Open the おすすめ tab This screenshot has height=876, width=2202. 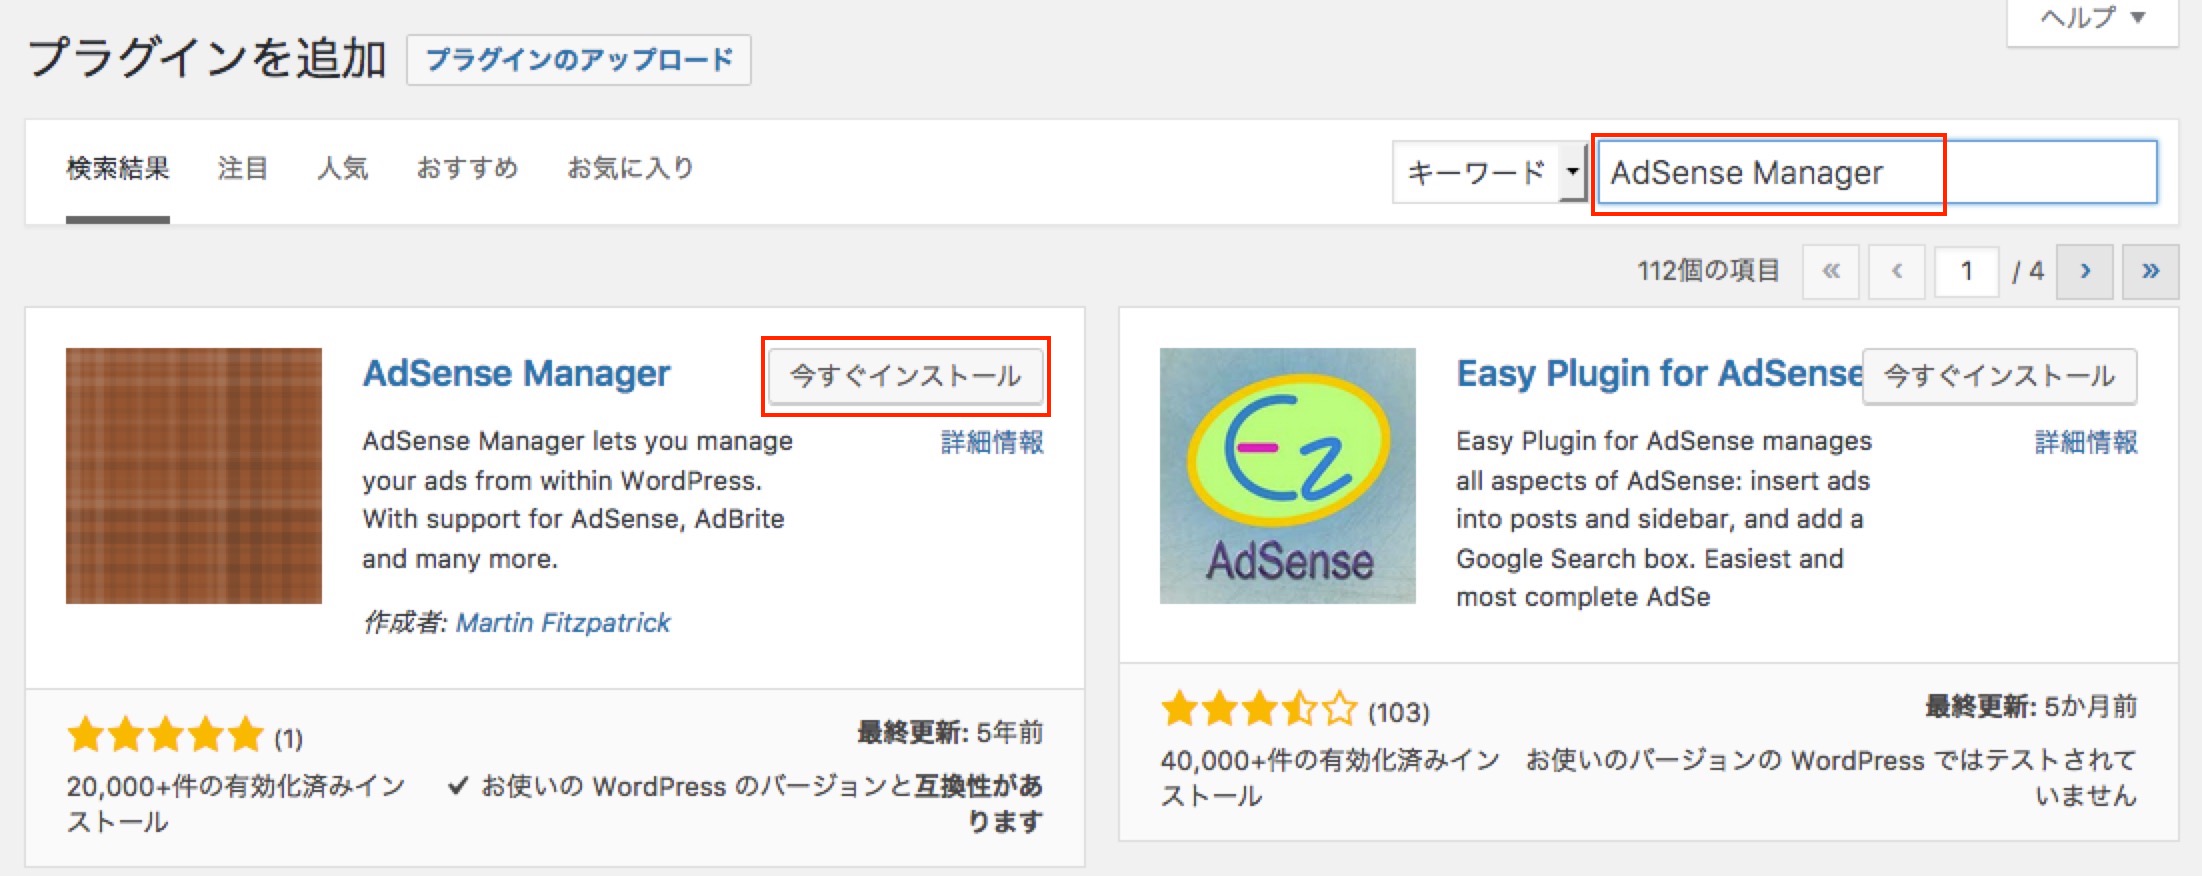(x=467, y=168)
